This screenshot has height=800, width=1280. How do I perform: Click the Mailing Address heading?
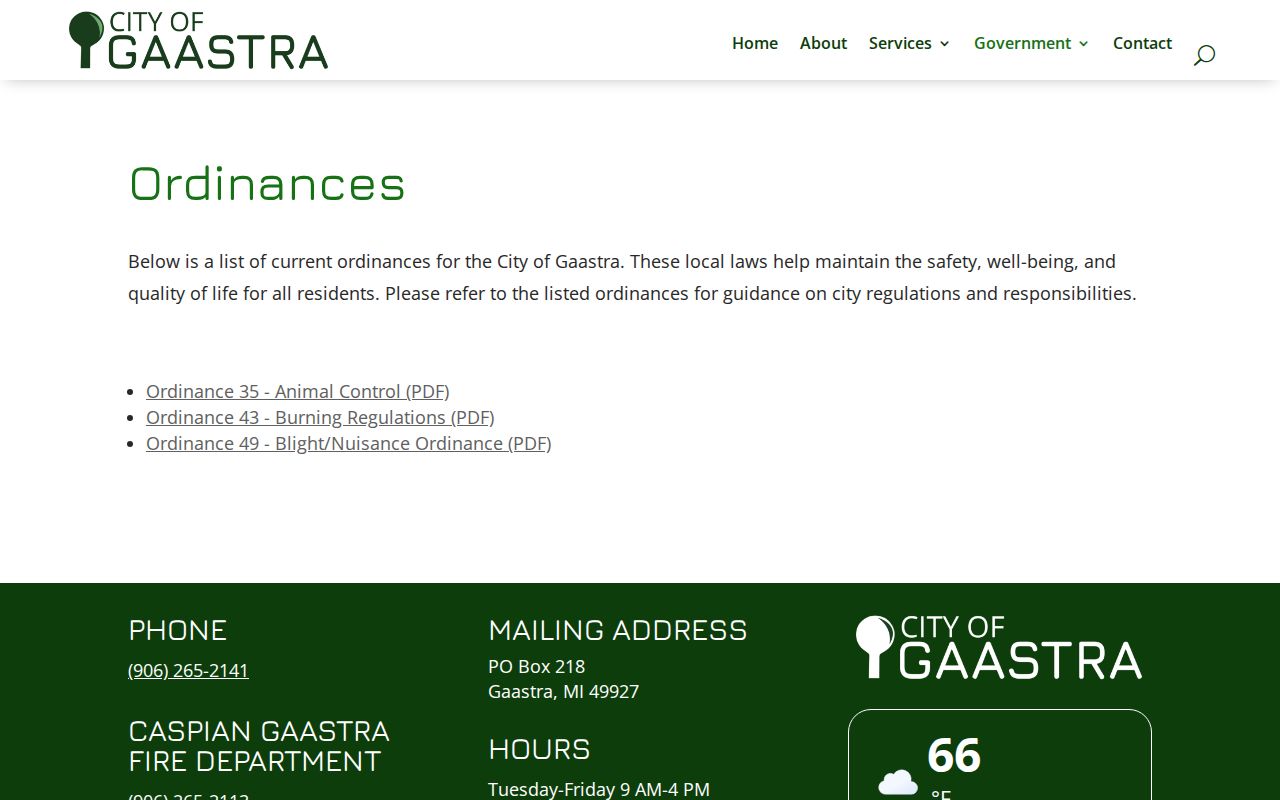tap(618, 630)
